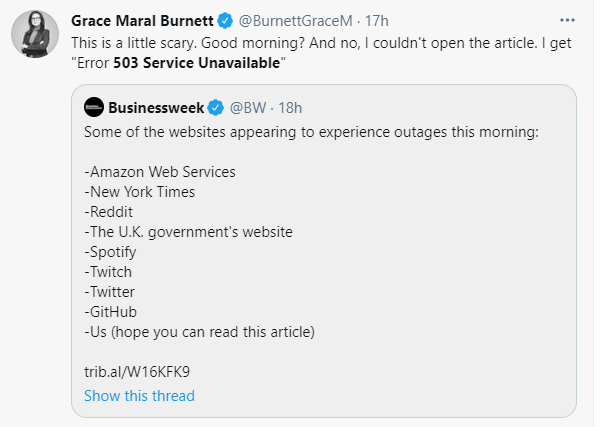This screenshot has height=427, width=606.
Task: Click the -Amazon Web Services line
Action: [x=160, y=172]
